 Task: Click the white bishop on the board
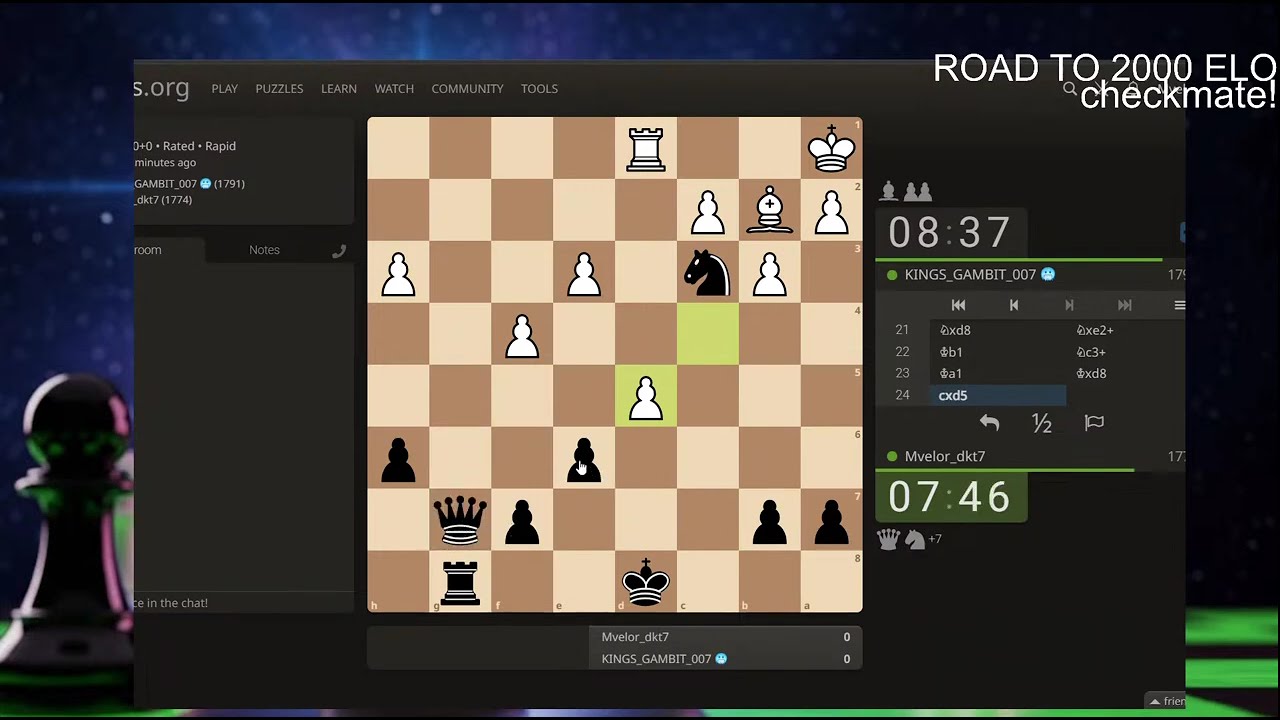pyautogui.click(x=769, y=210)
